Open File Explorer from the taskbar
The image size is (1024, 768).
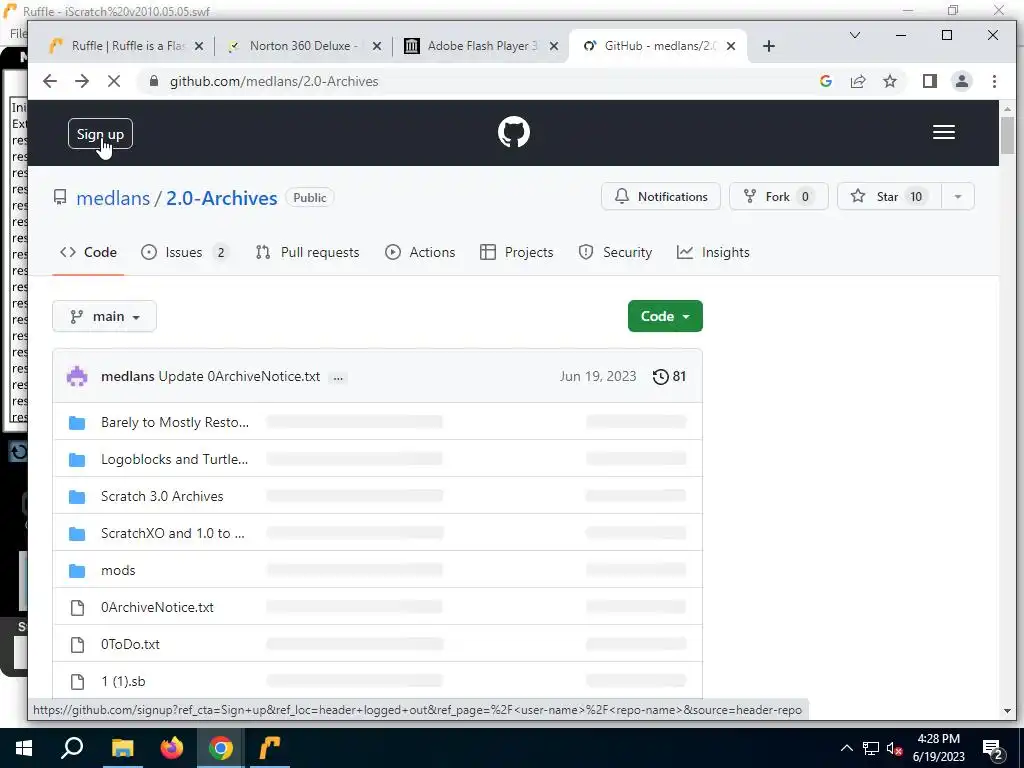click(122, 748)
